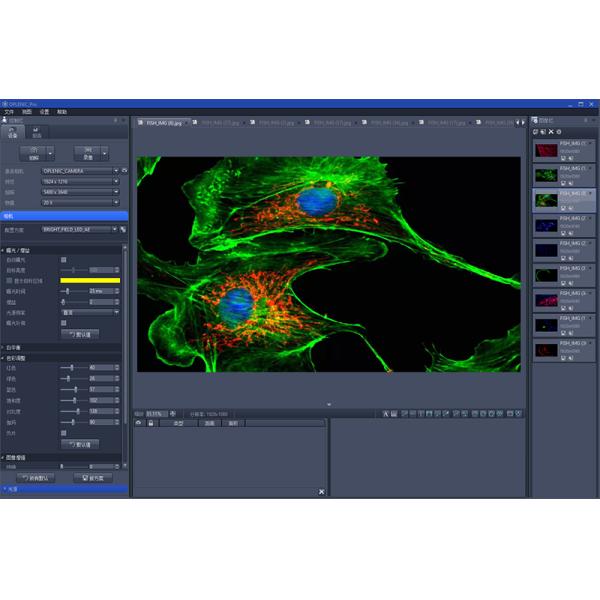Open the 1924 x 1216 resolution dropdown

80,181
